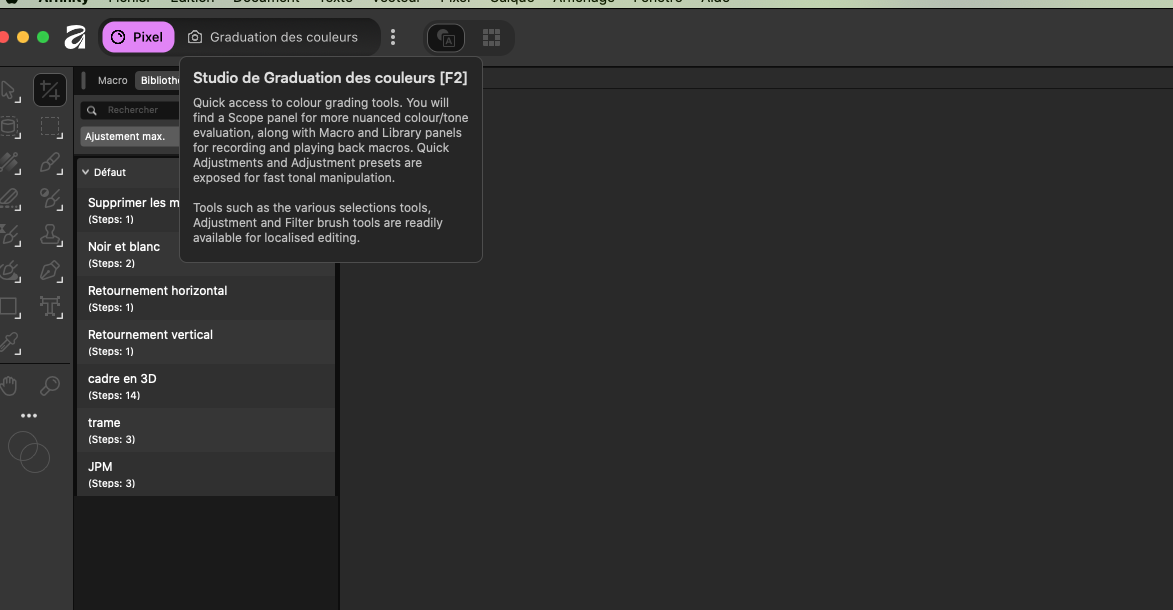
Task: Run the cadre en 3D macro
Action: pyautogui.click(x=206, y=386)
